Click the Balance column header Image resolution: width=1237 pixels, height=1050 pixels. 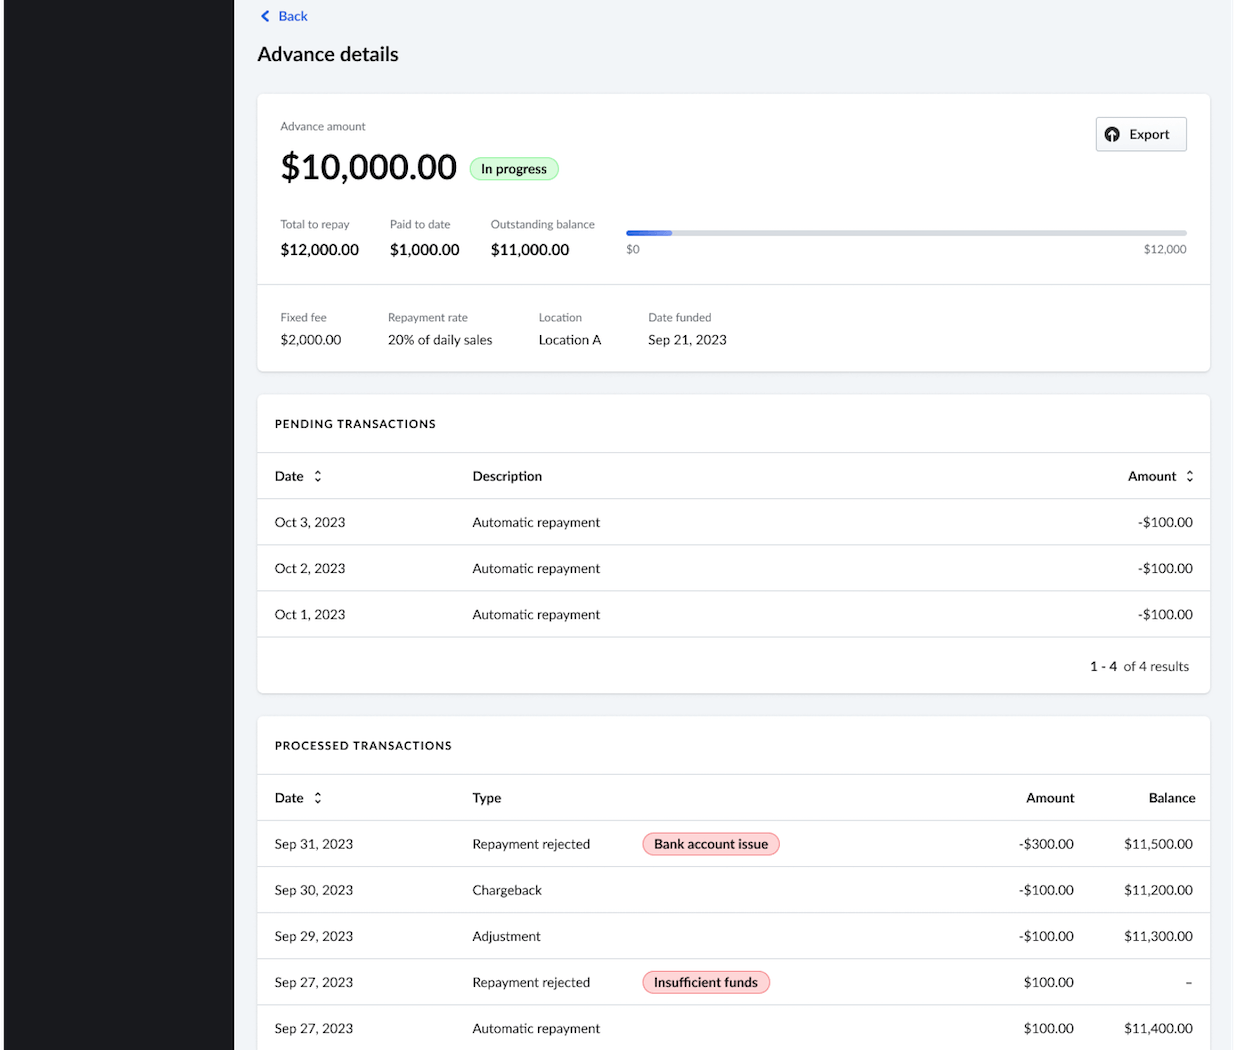1171,798
